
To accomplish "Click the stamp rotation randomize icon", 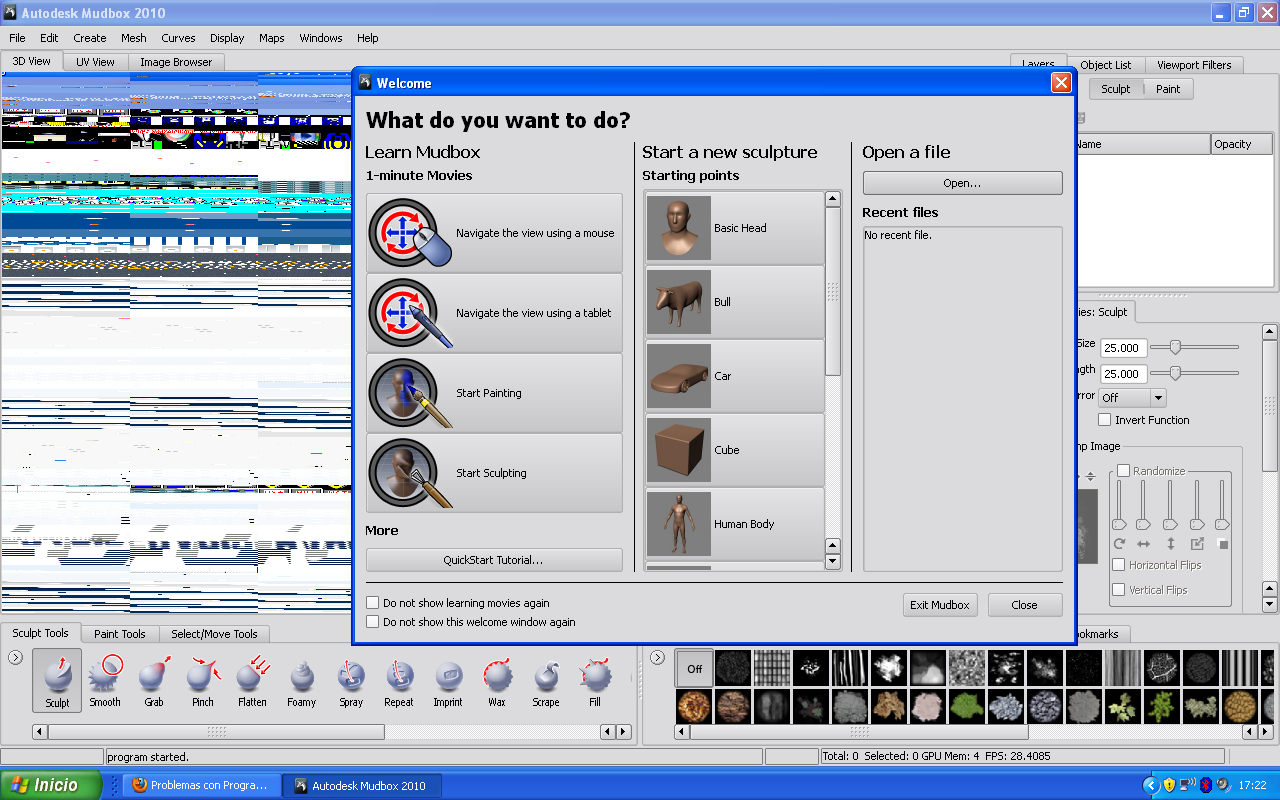I will pyautogui.click(x=1119, y=544).
